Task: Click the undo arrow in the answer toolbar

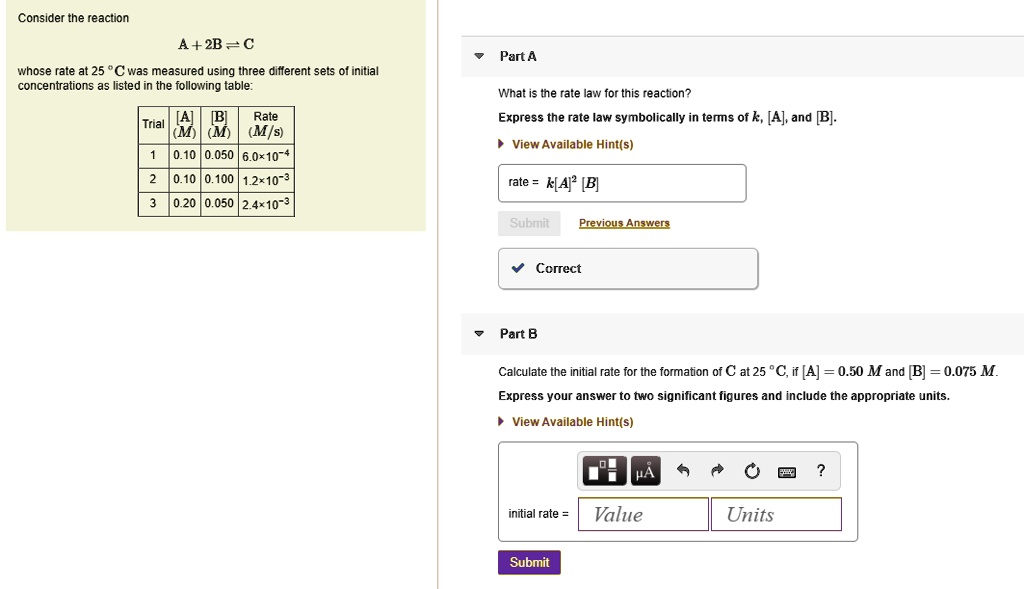Action: coord(683,470)
